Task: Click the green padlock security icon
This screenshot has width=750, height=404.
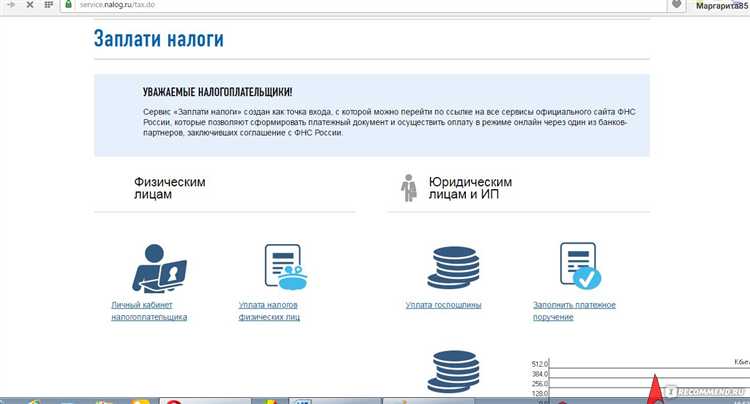Action: click(68, 5)
